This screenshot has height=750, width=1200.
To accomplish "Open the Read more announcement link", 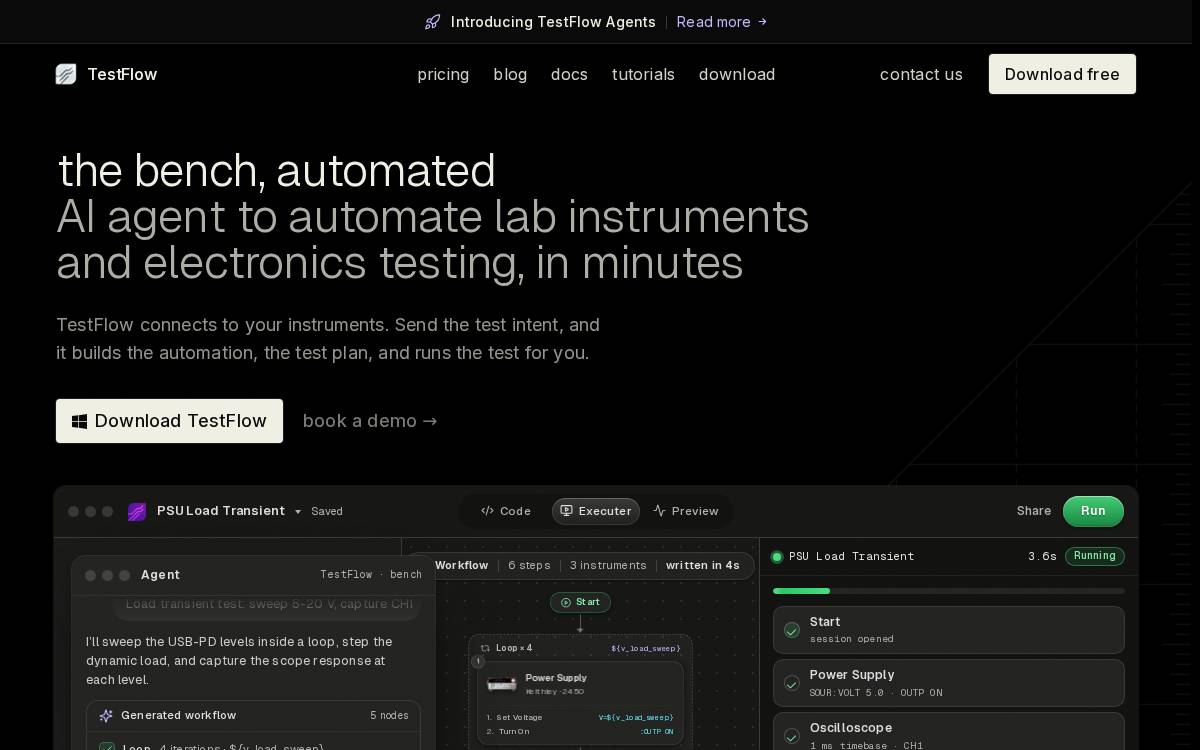I will 722,22.
